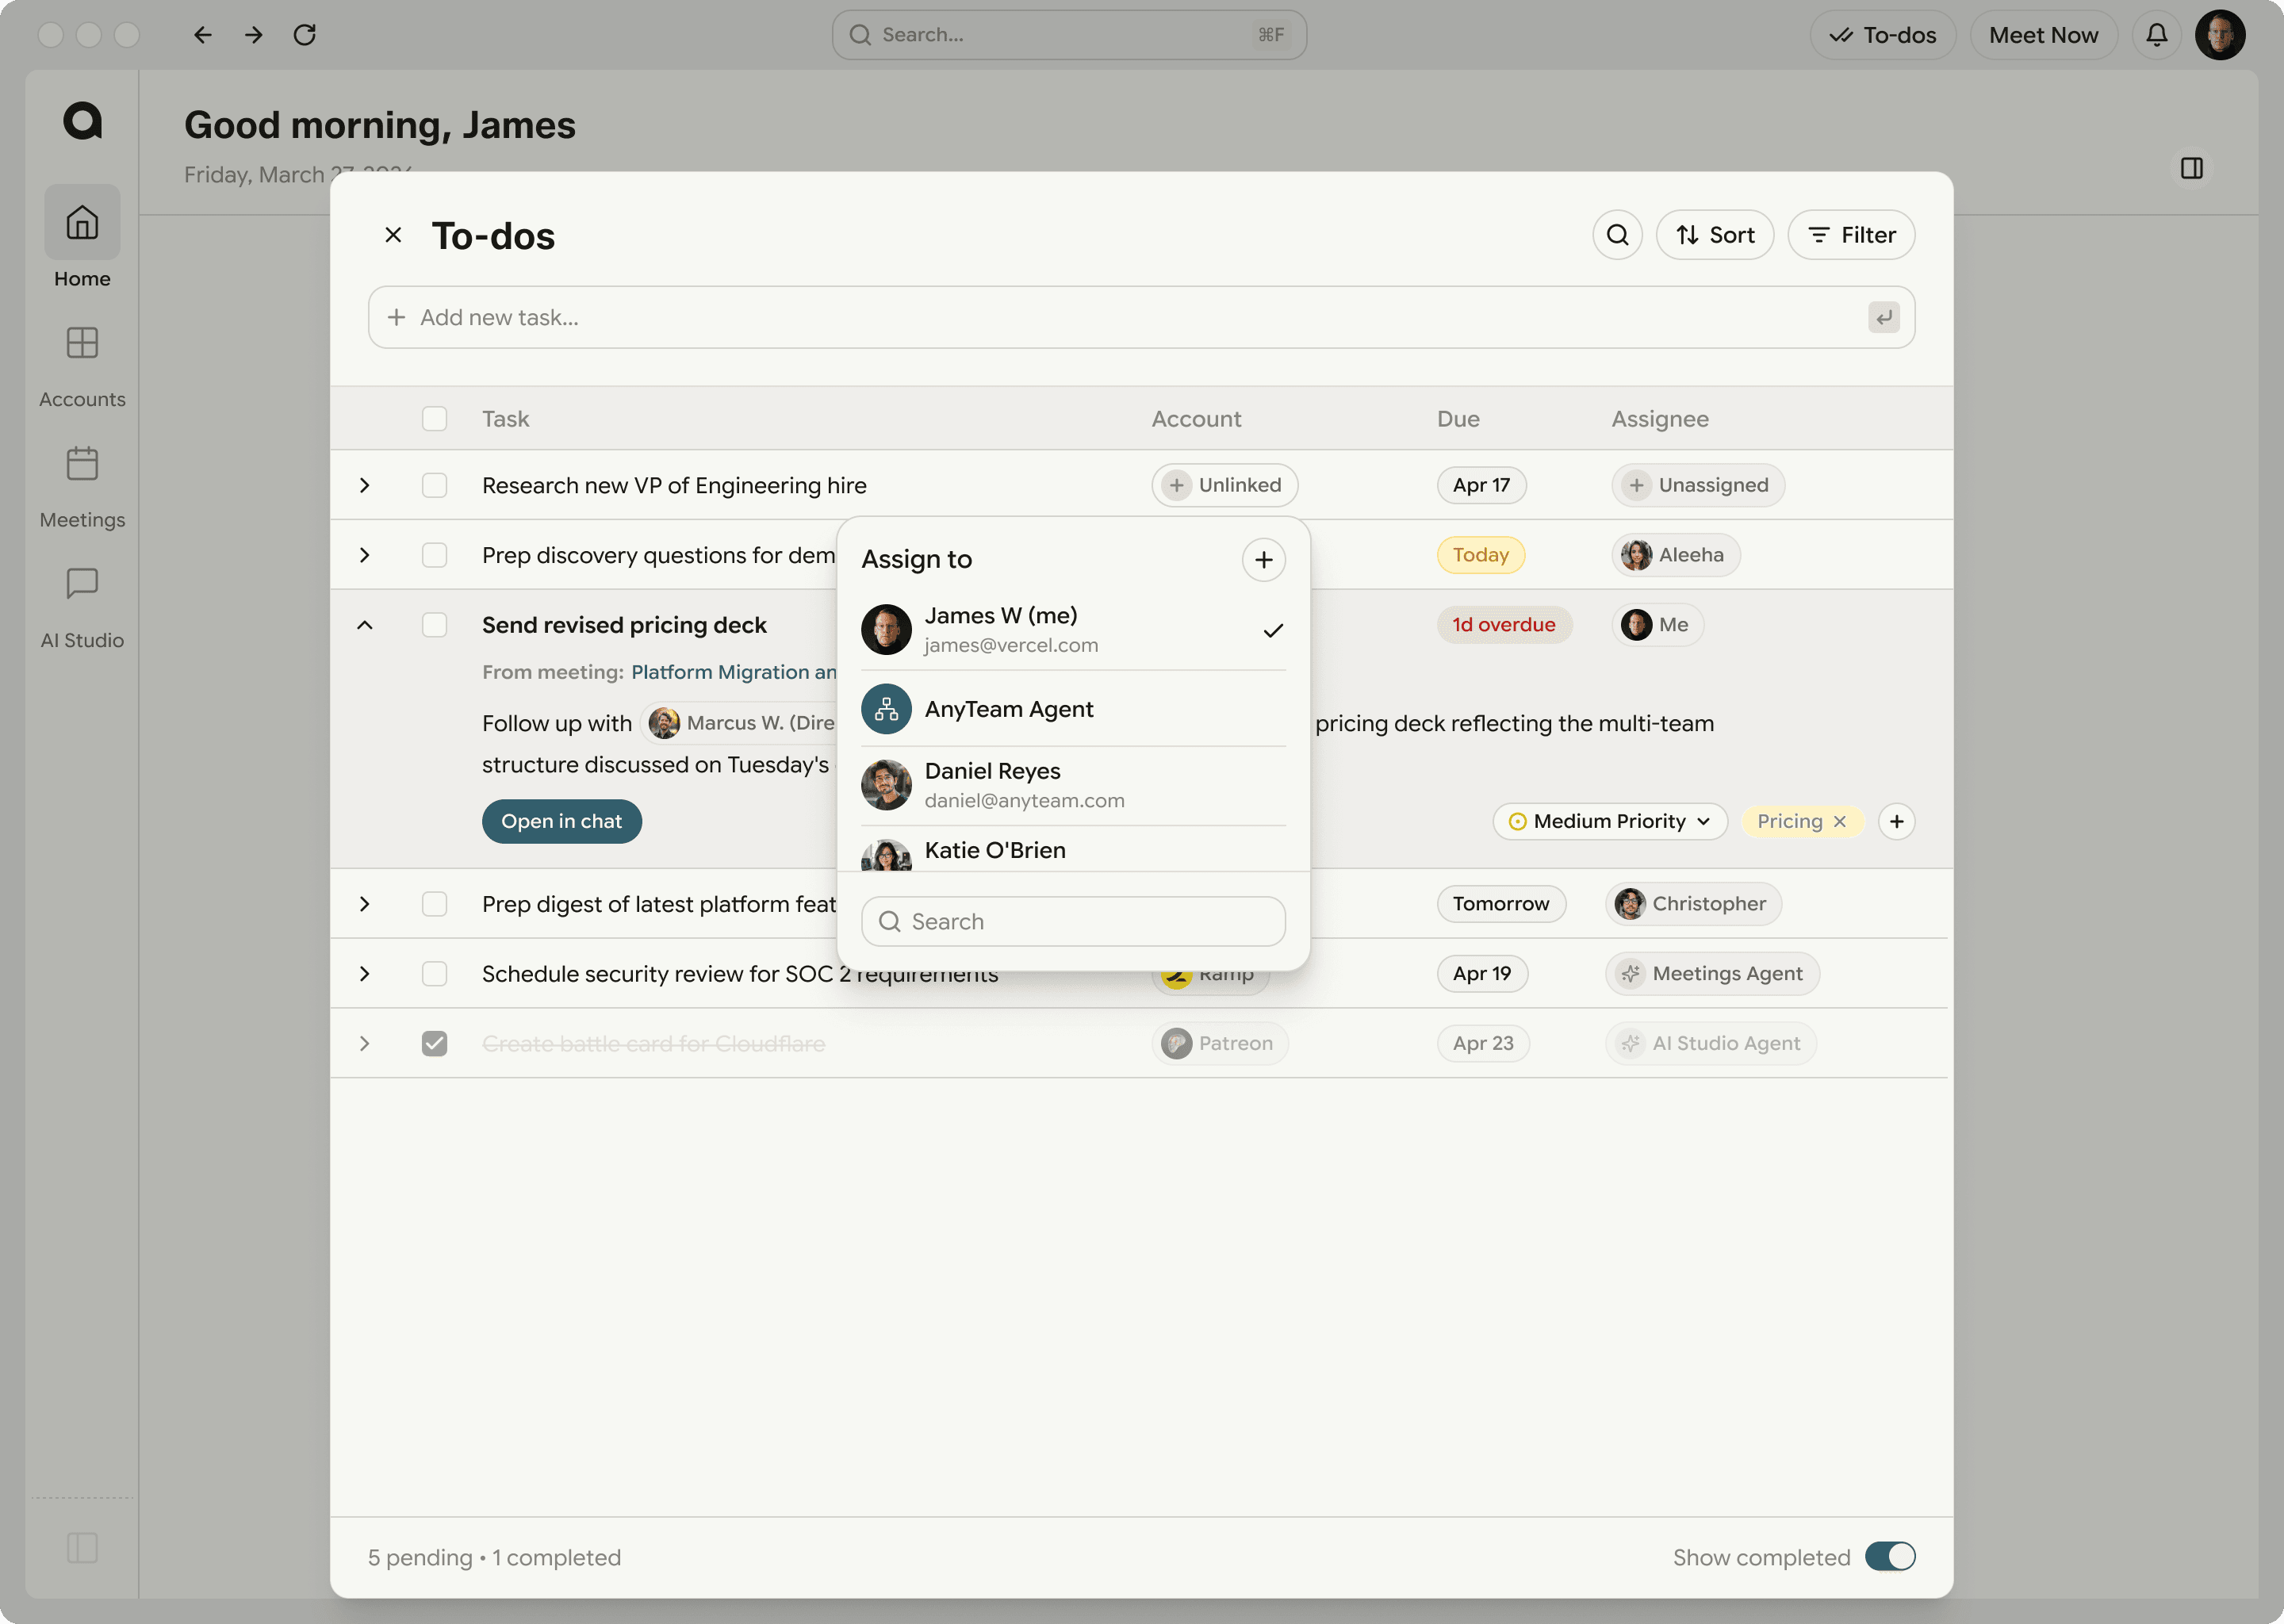Screen dimensions: 2284x1624
Task: Open Meetings from the sidebar
Action: pyautogui.click(x=82, y=480)
